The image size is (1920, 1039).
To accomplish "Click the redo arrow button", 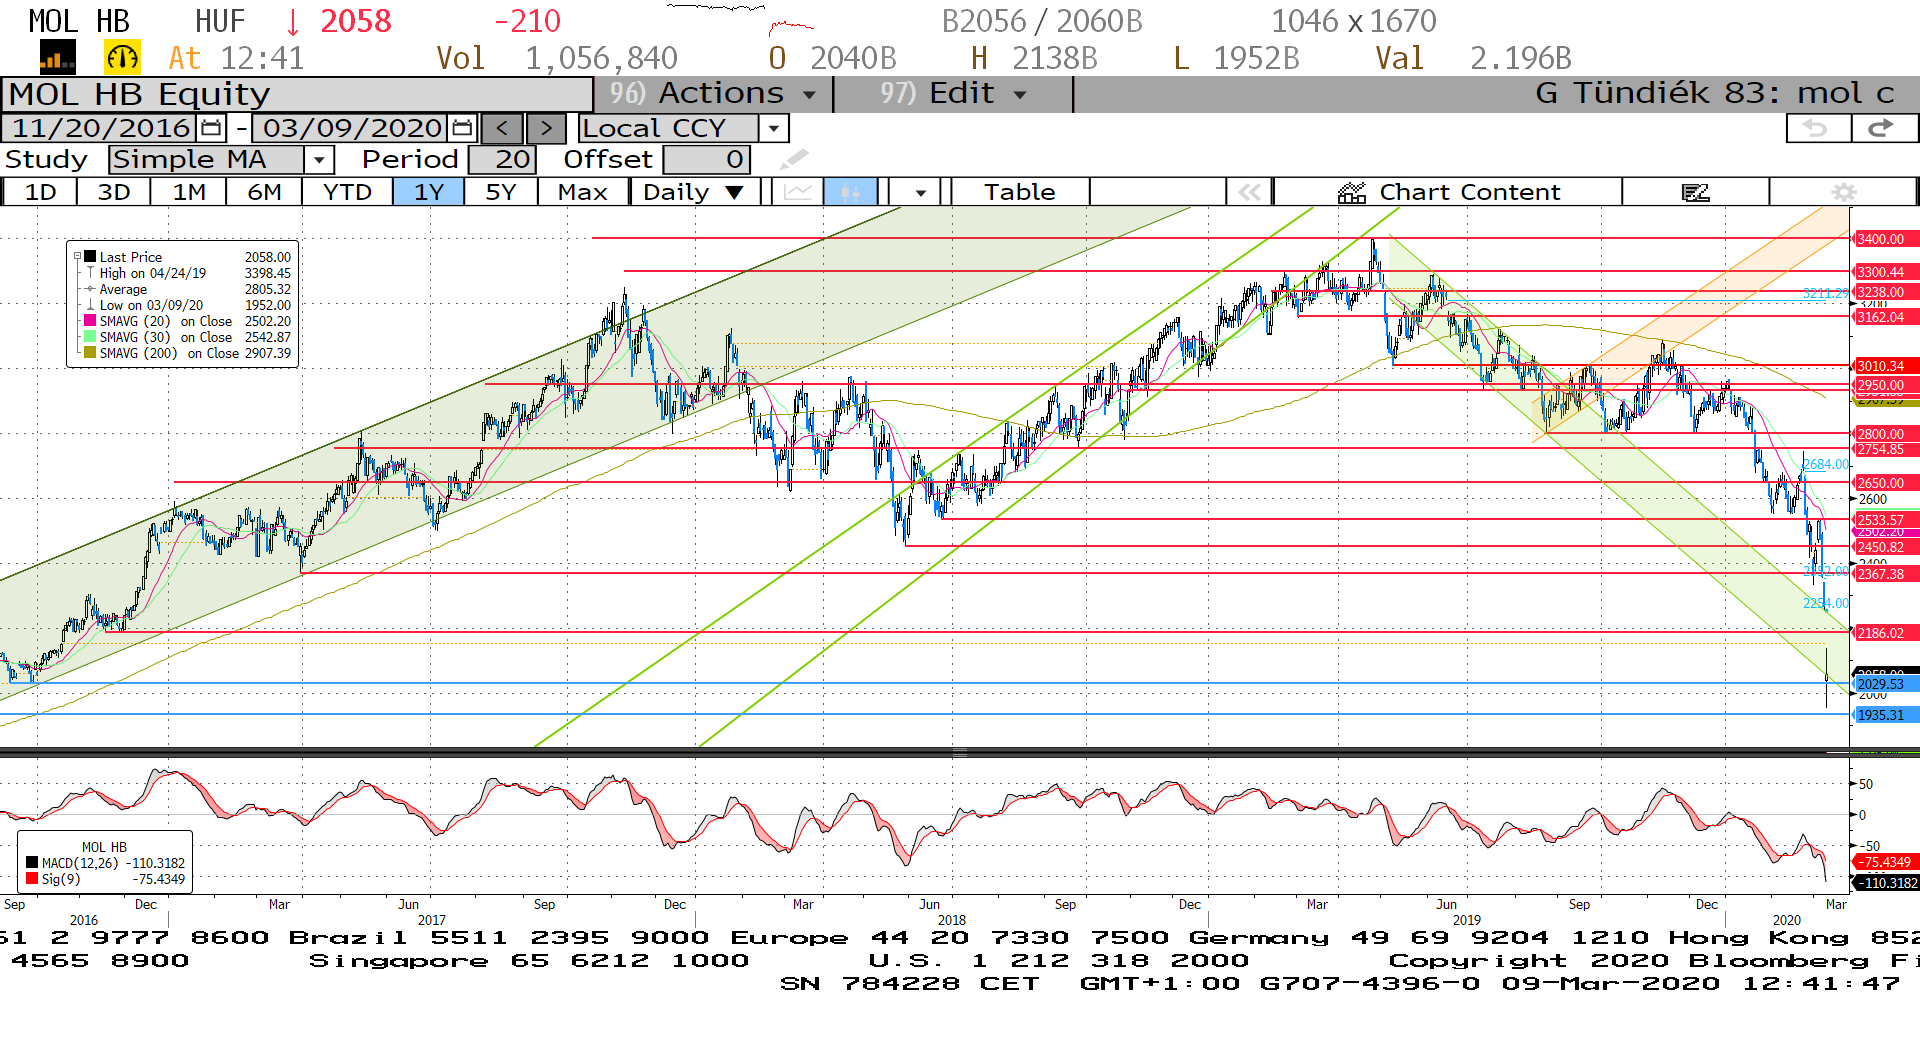I will click(1883, 128).
